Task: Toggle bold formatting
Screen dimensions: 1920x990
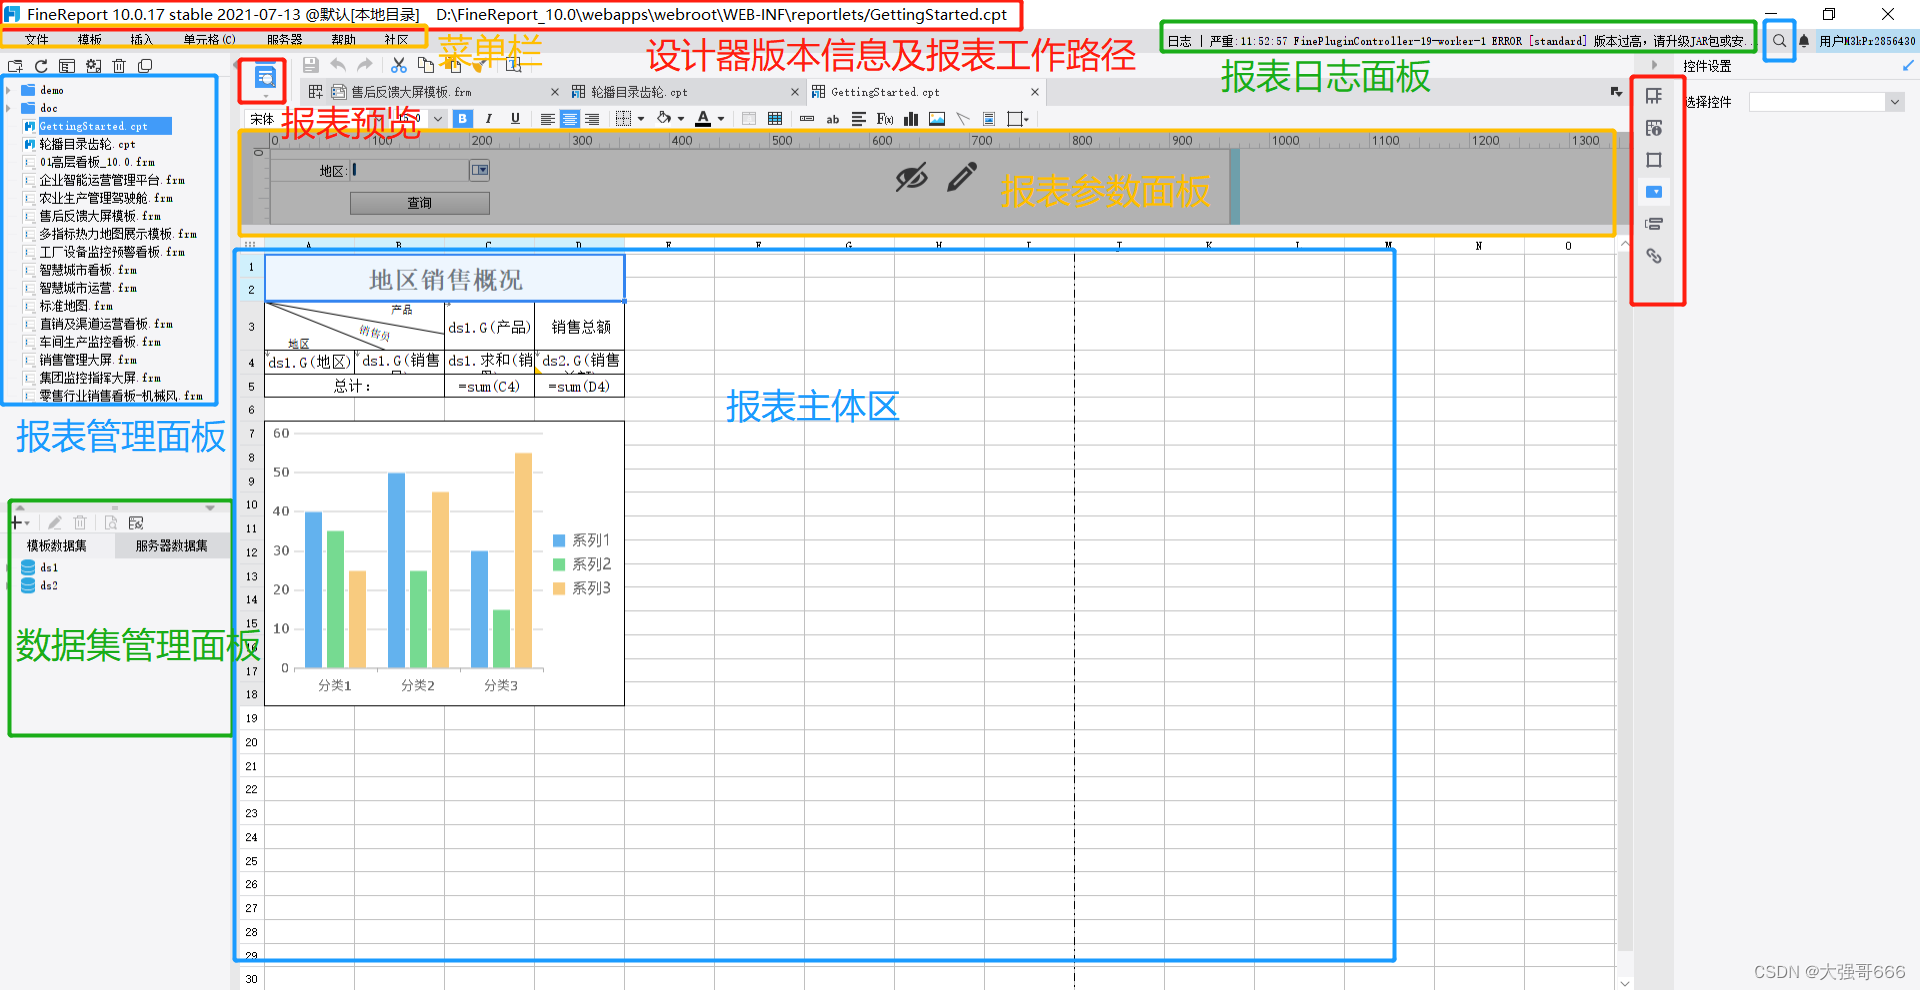Action: click(462, 118)
